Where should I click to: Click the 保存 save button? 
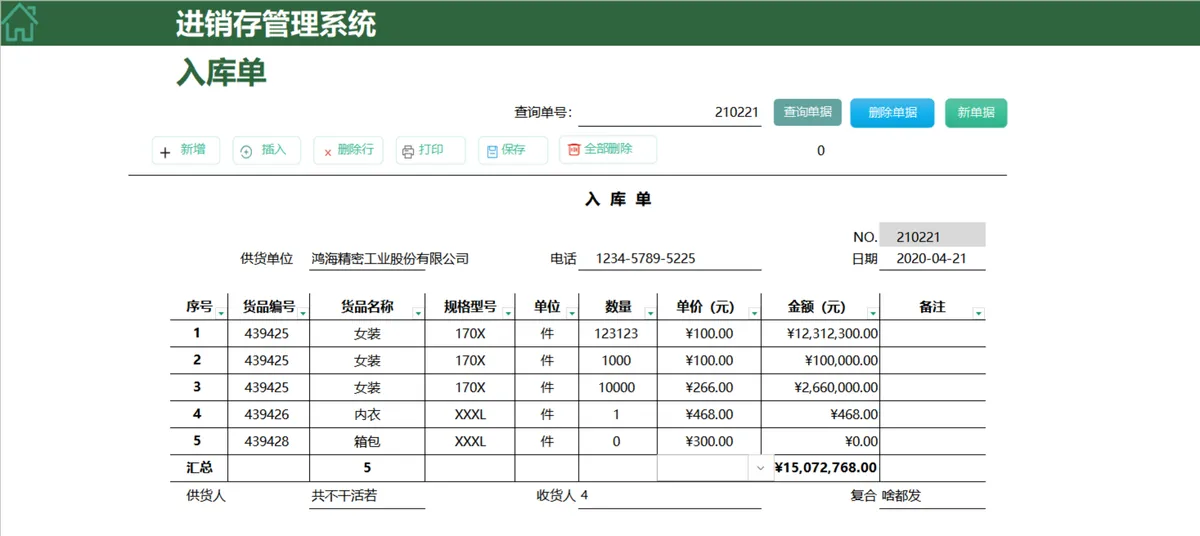pos(512,151)
